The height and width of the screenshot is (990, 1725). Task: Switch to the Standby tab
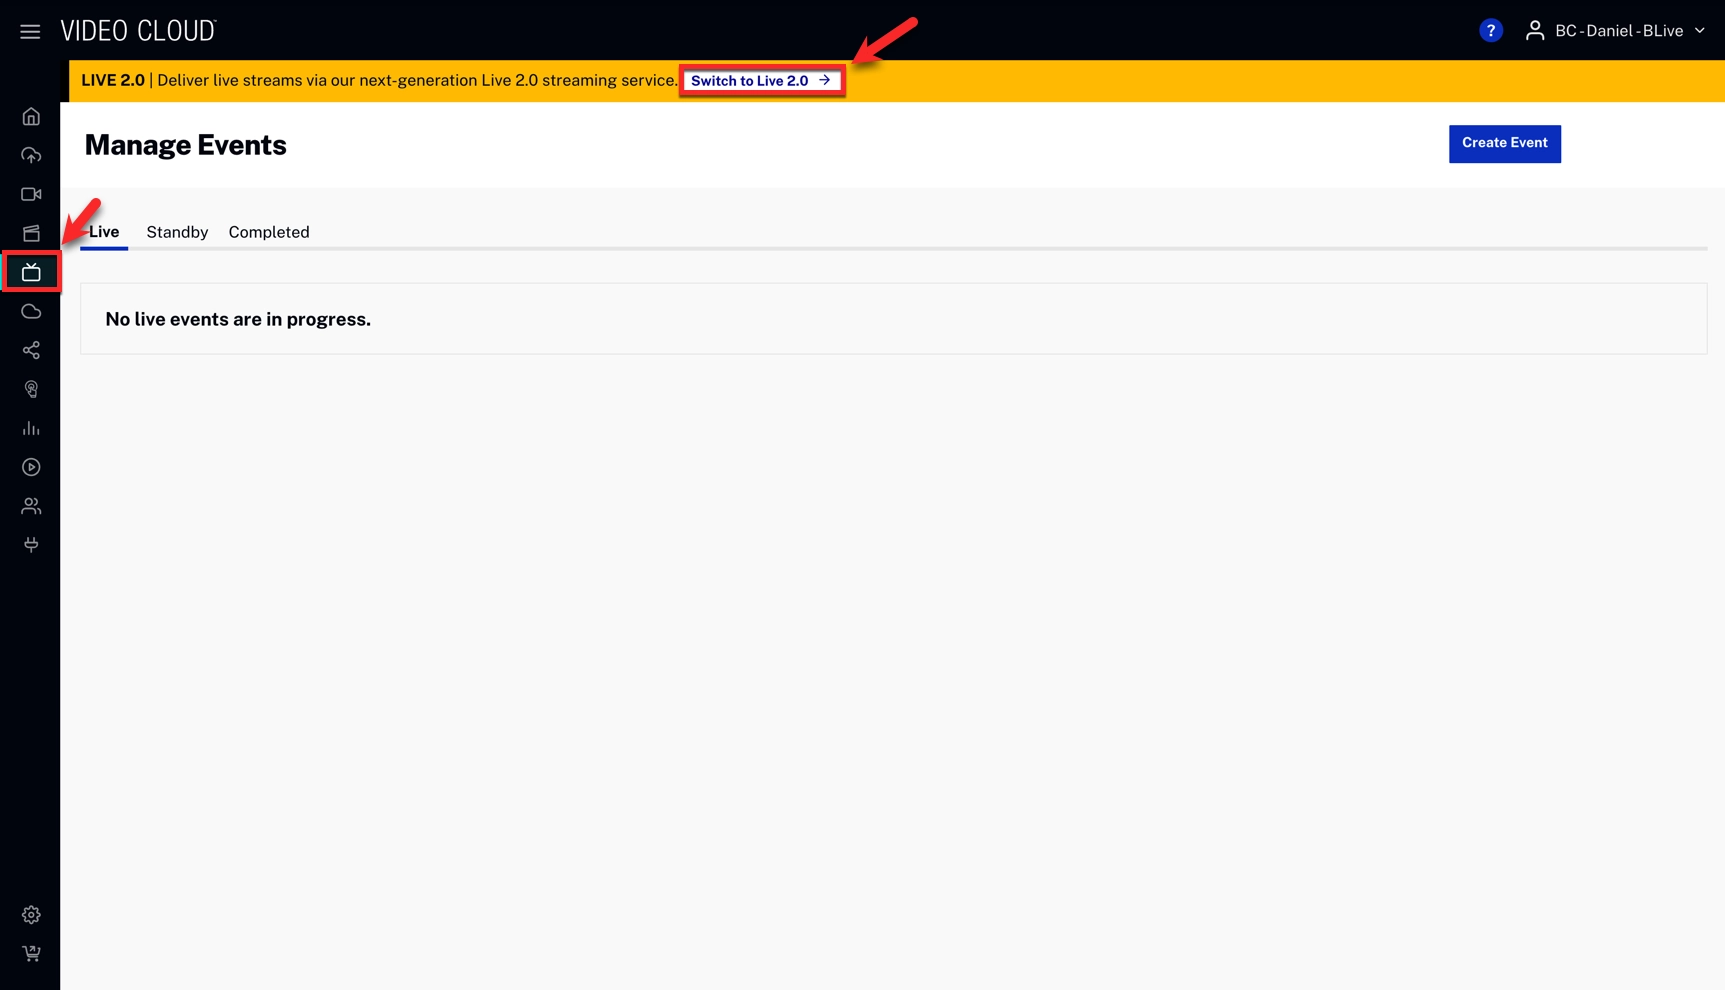coord(177,232)
